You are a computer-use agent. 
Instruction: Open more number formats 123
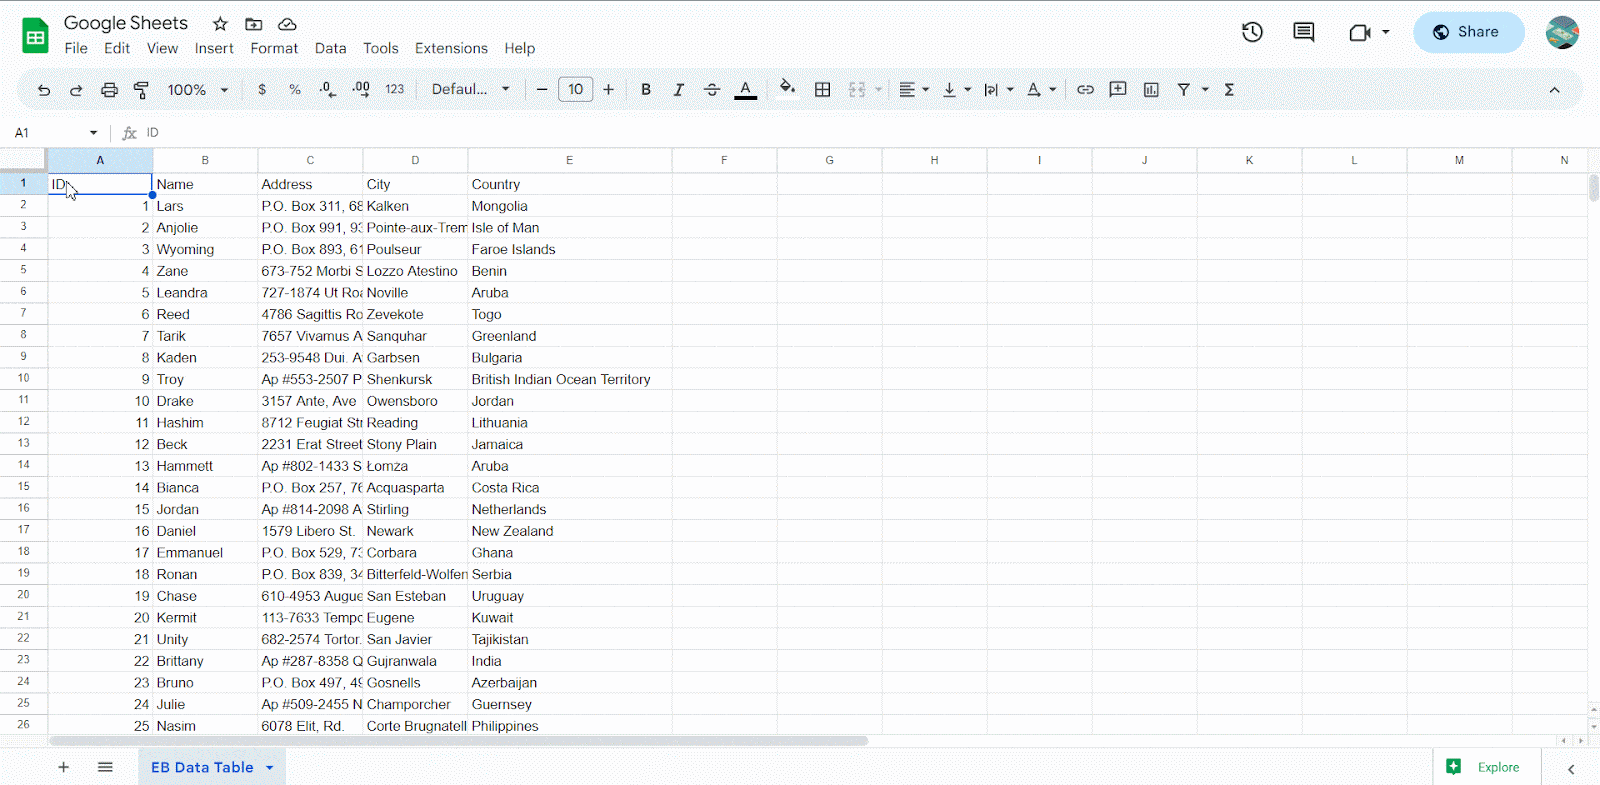395,90
